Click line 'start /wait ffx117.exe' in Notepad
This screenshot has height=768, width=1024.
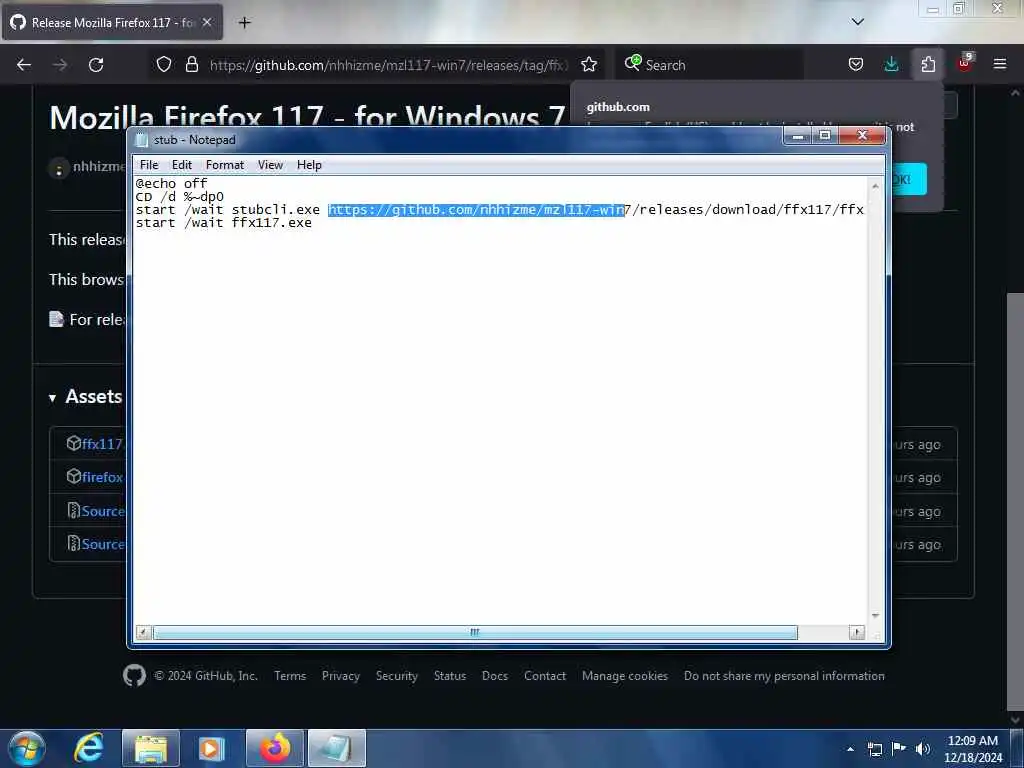point(224,223)
